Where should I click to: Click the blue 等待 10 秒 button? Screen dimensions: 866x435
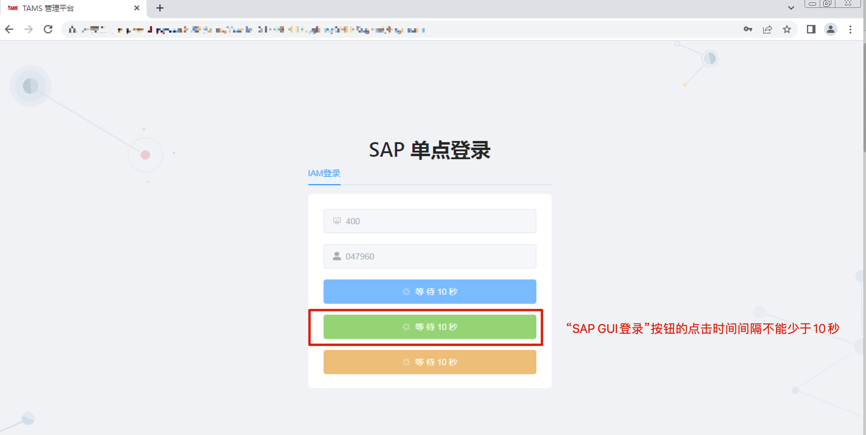point(430,291)
